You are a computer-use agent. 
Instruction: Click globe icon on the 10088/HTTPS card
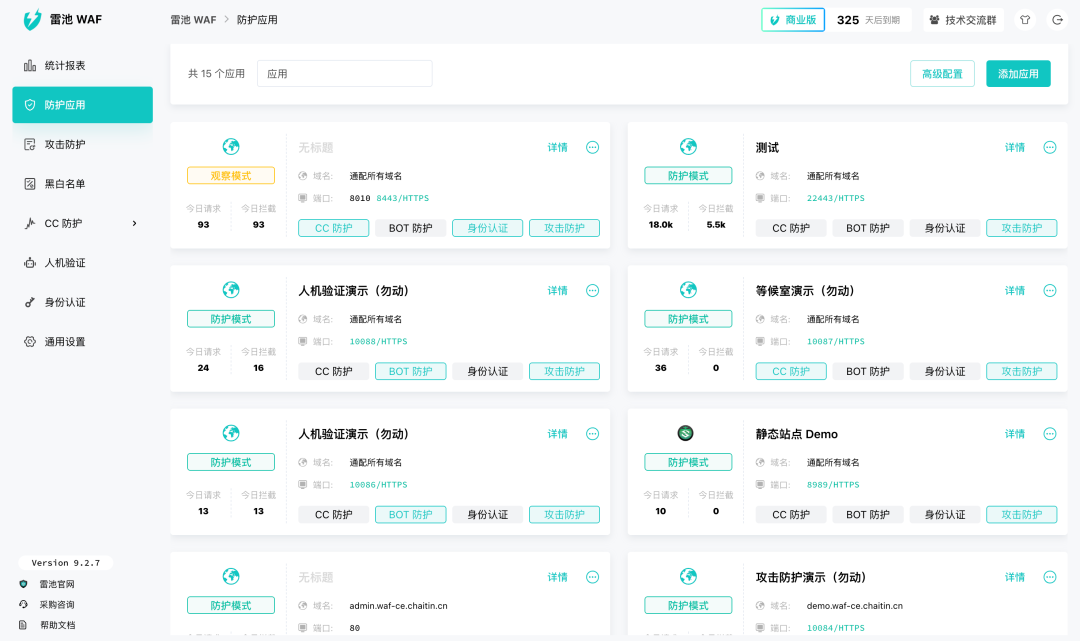click(x=231, y=289)
